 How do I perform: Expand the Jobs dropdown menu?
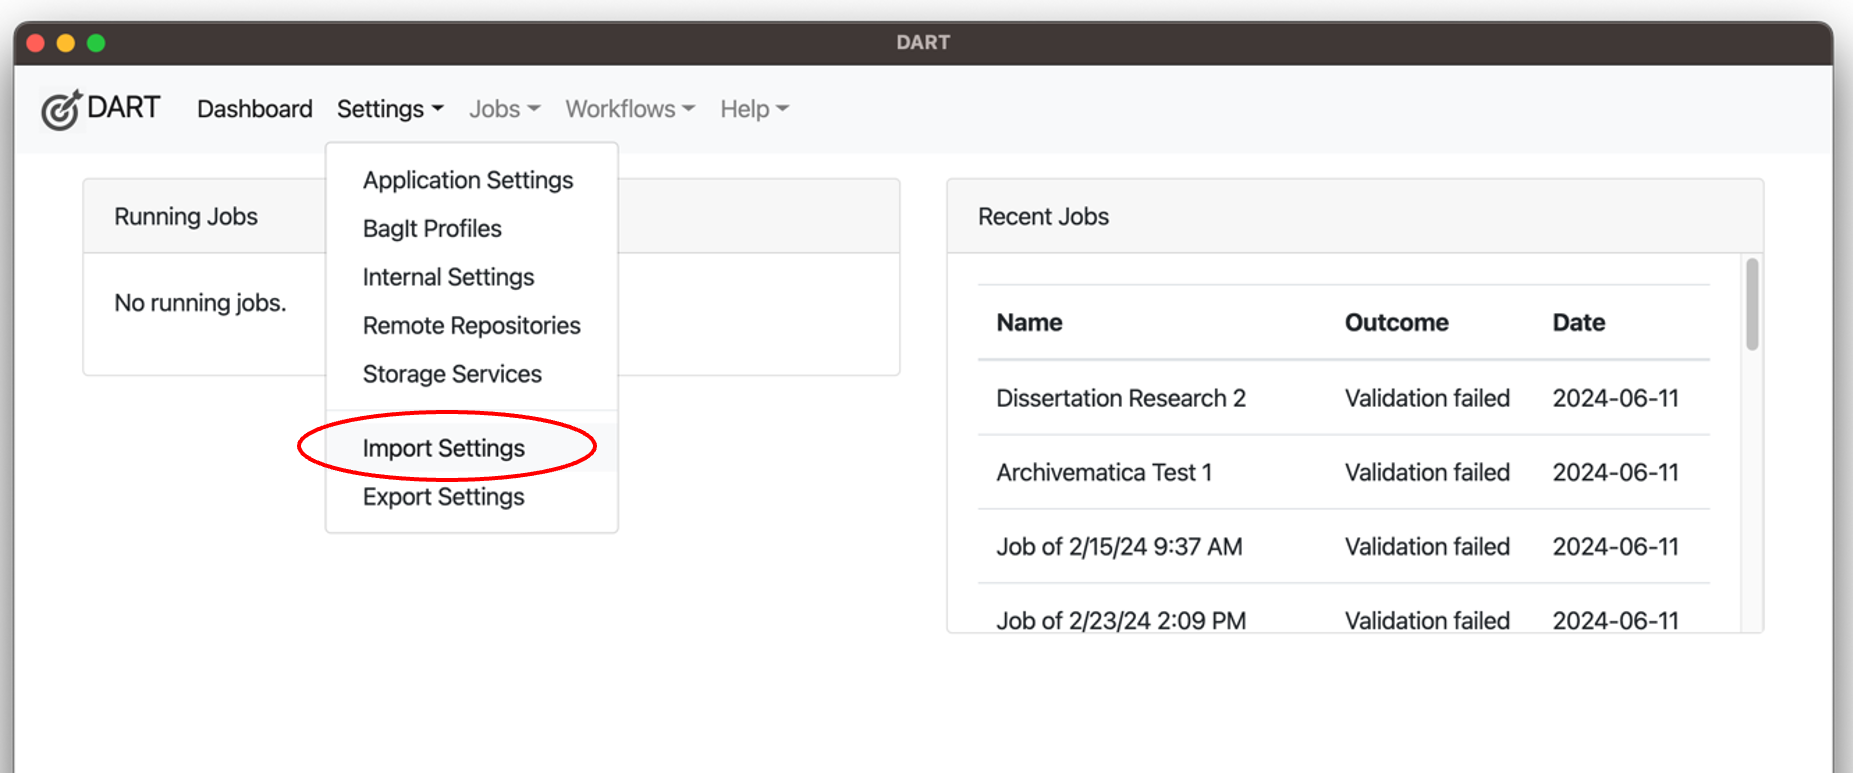505,109
